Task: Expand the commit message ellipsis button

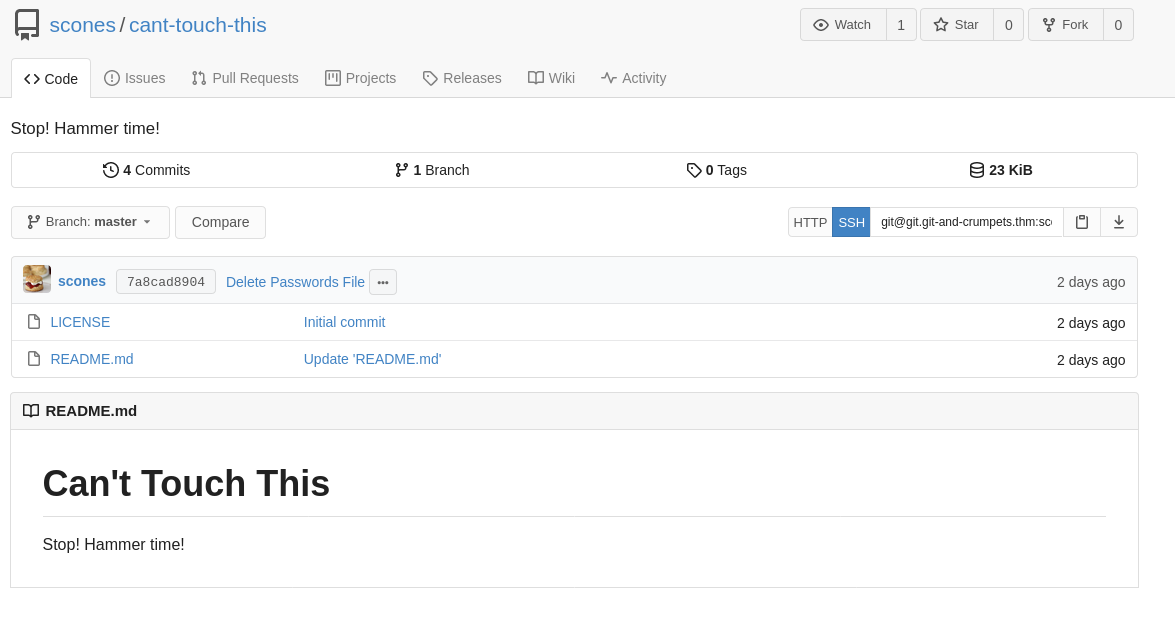Action: (383, 282)
